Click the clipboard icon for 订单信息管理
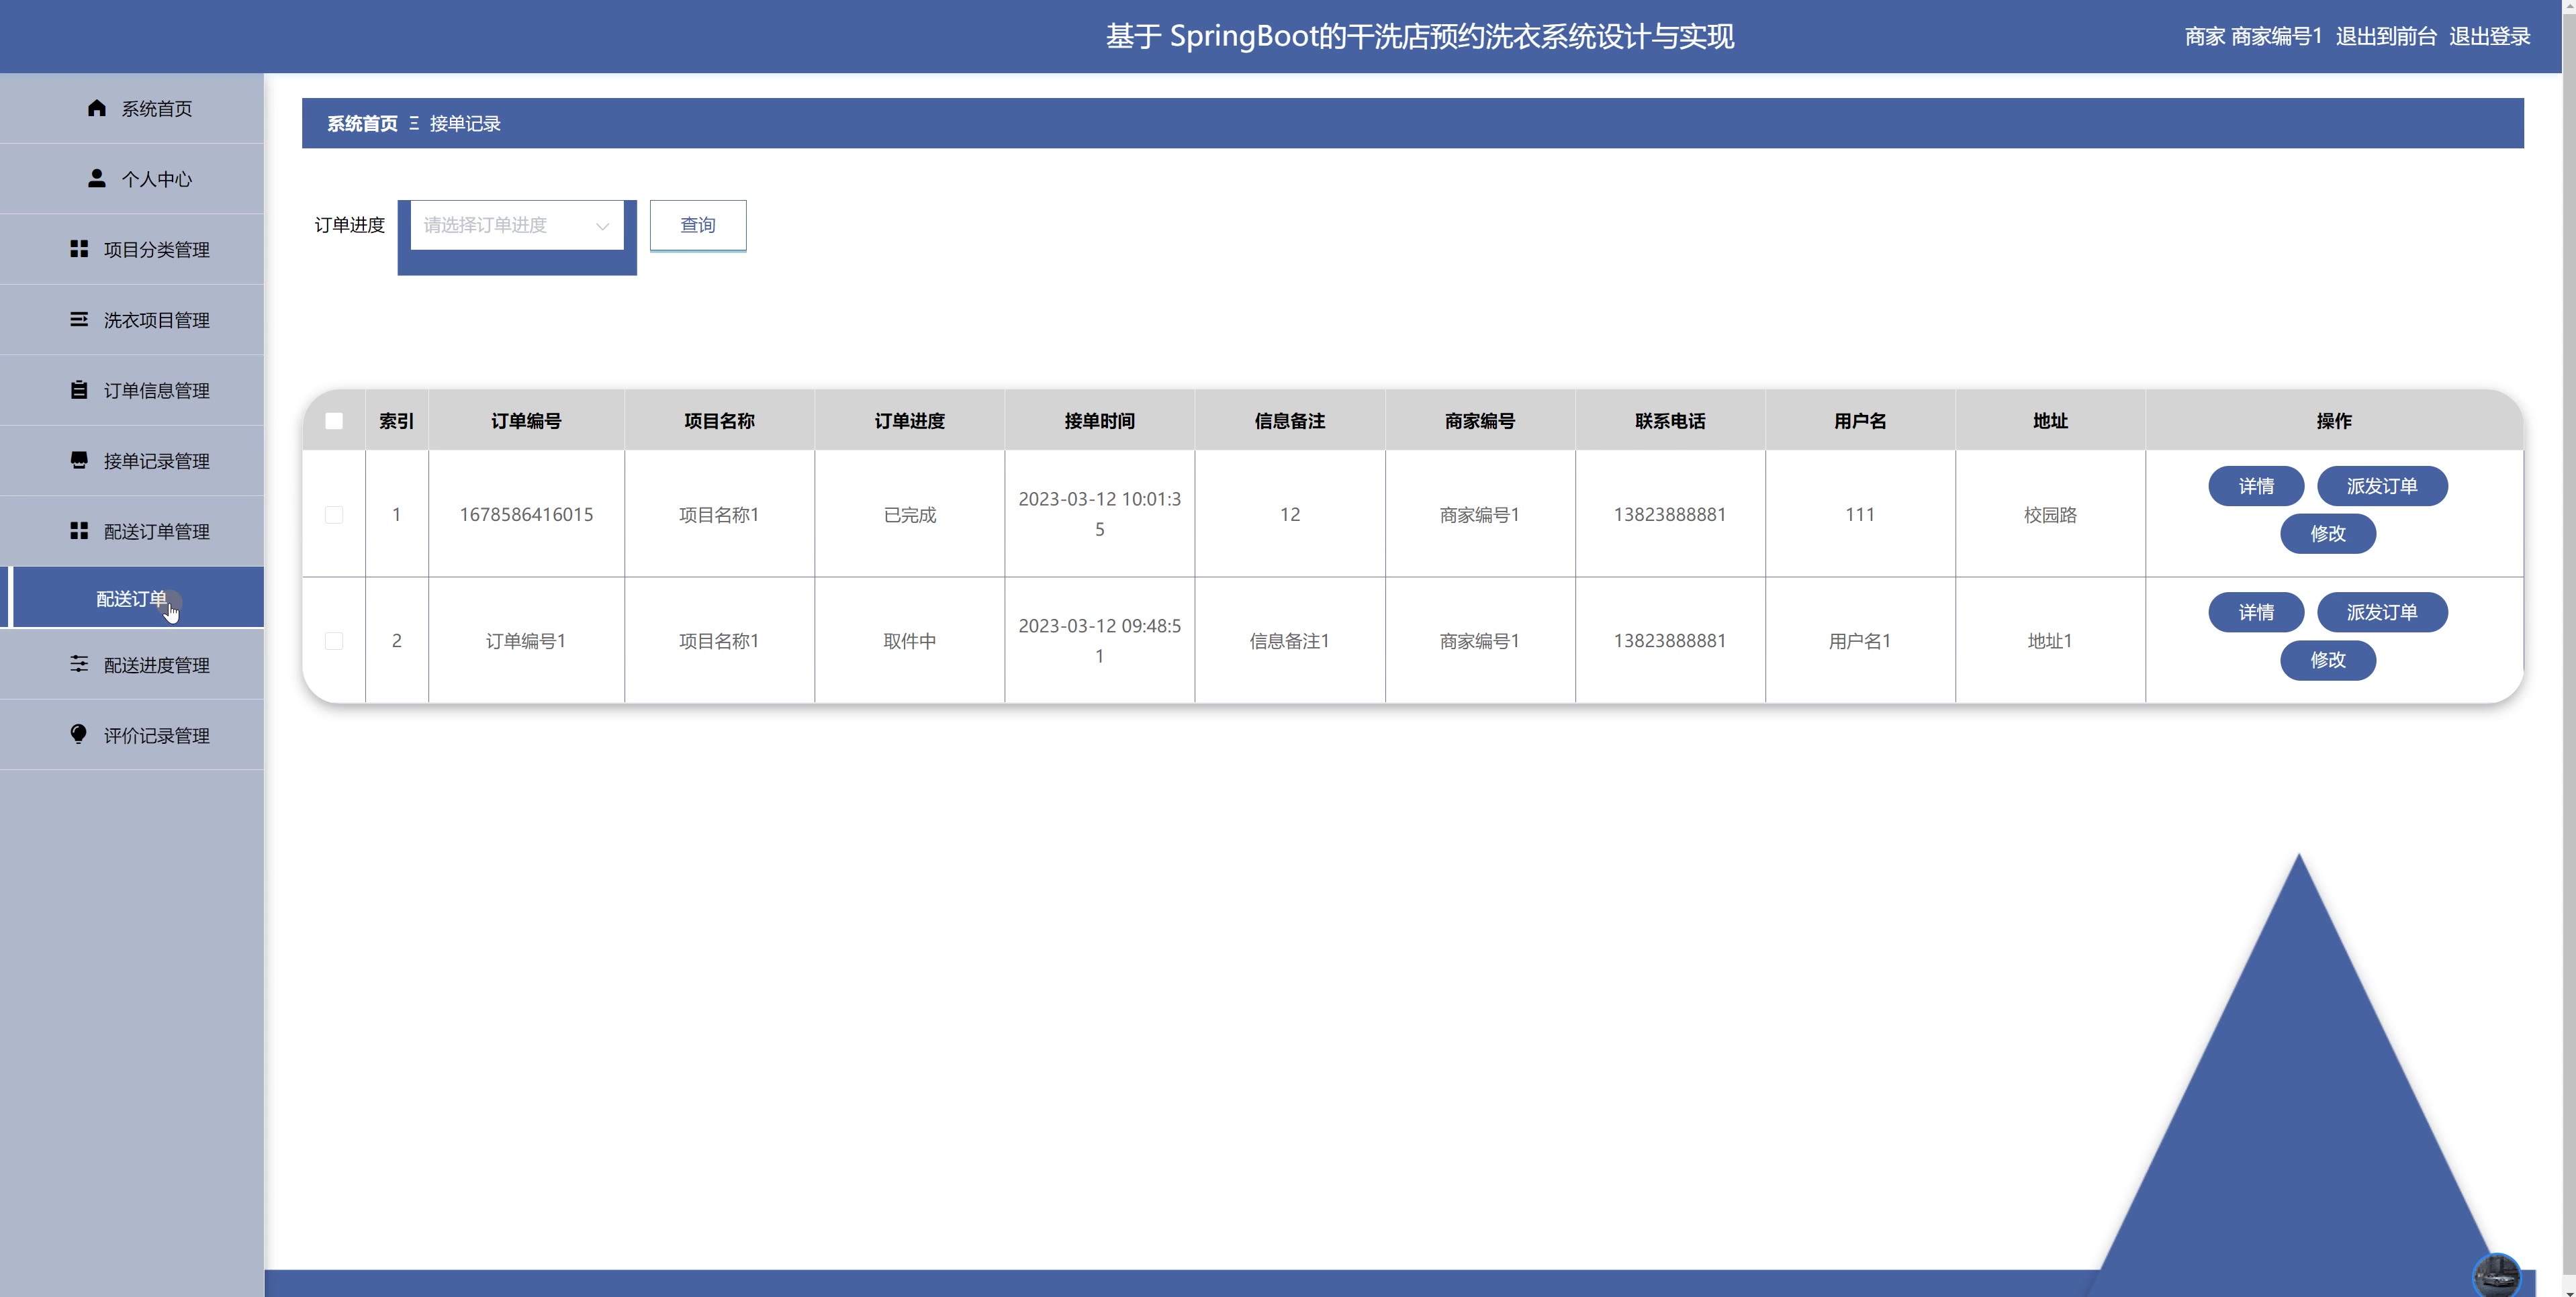2576x1297 pixels. tap(79, 390)
